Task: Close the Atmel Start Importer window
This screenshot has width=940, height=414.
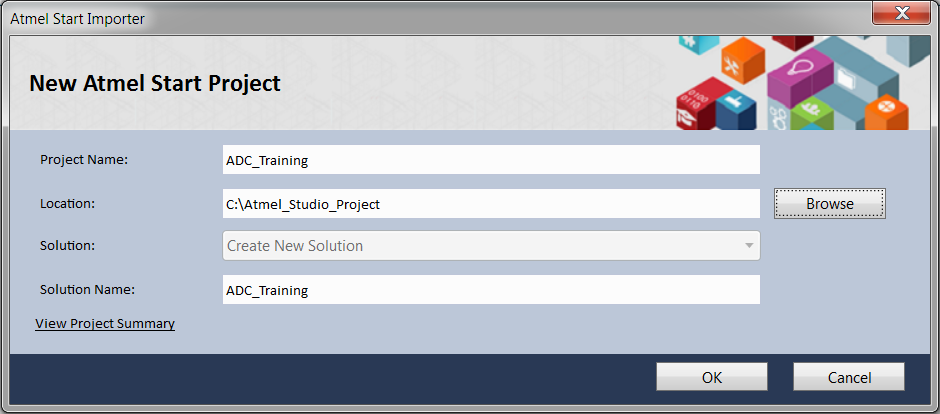Action: tap(901, 13)
